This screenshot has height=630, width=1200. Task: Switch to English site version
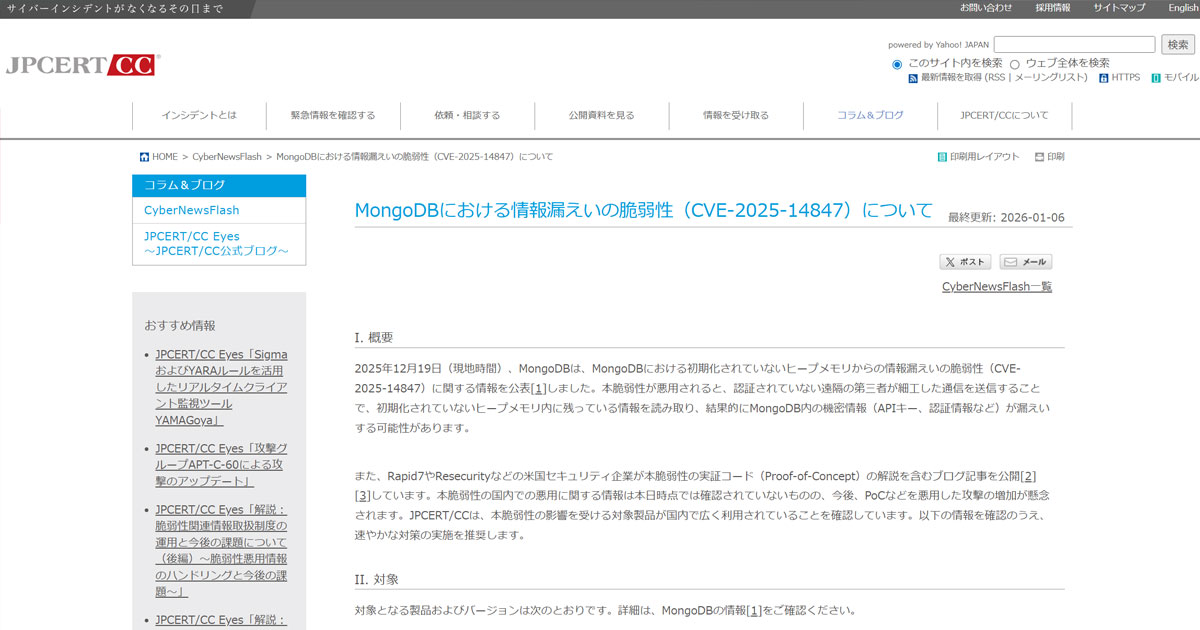(x=1182, y=8)
